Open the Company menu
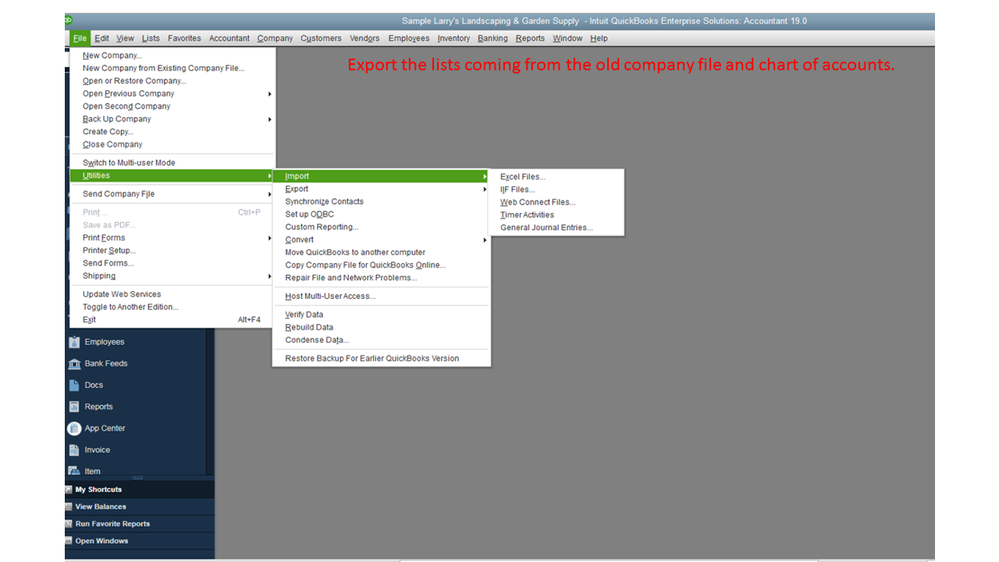Viewport: 999px width, 562px height. pyautogui.click(x=275, y=38)
